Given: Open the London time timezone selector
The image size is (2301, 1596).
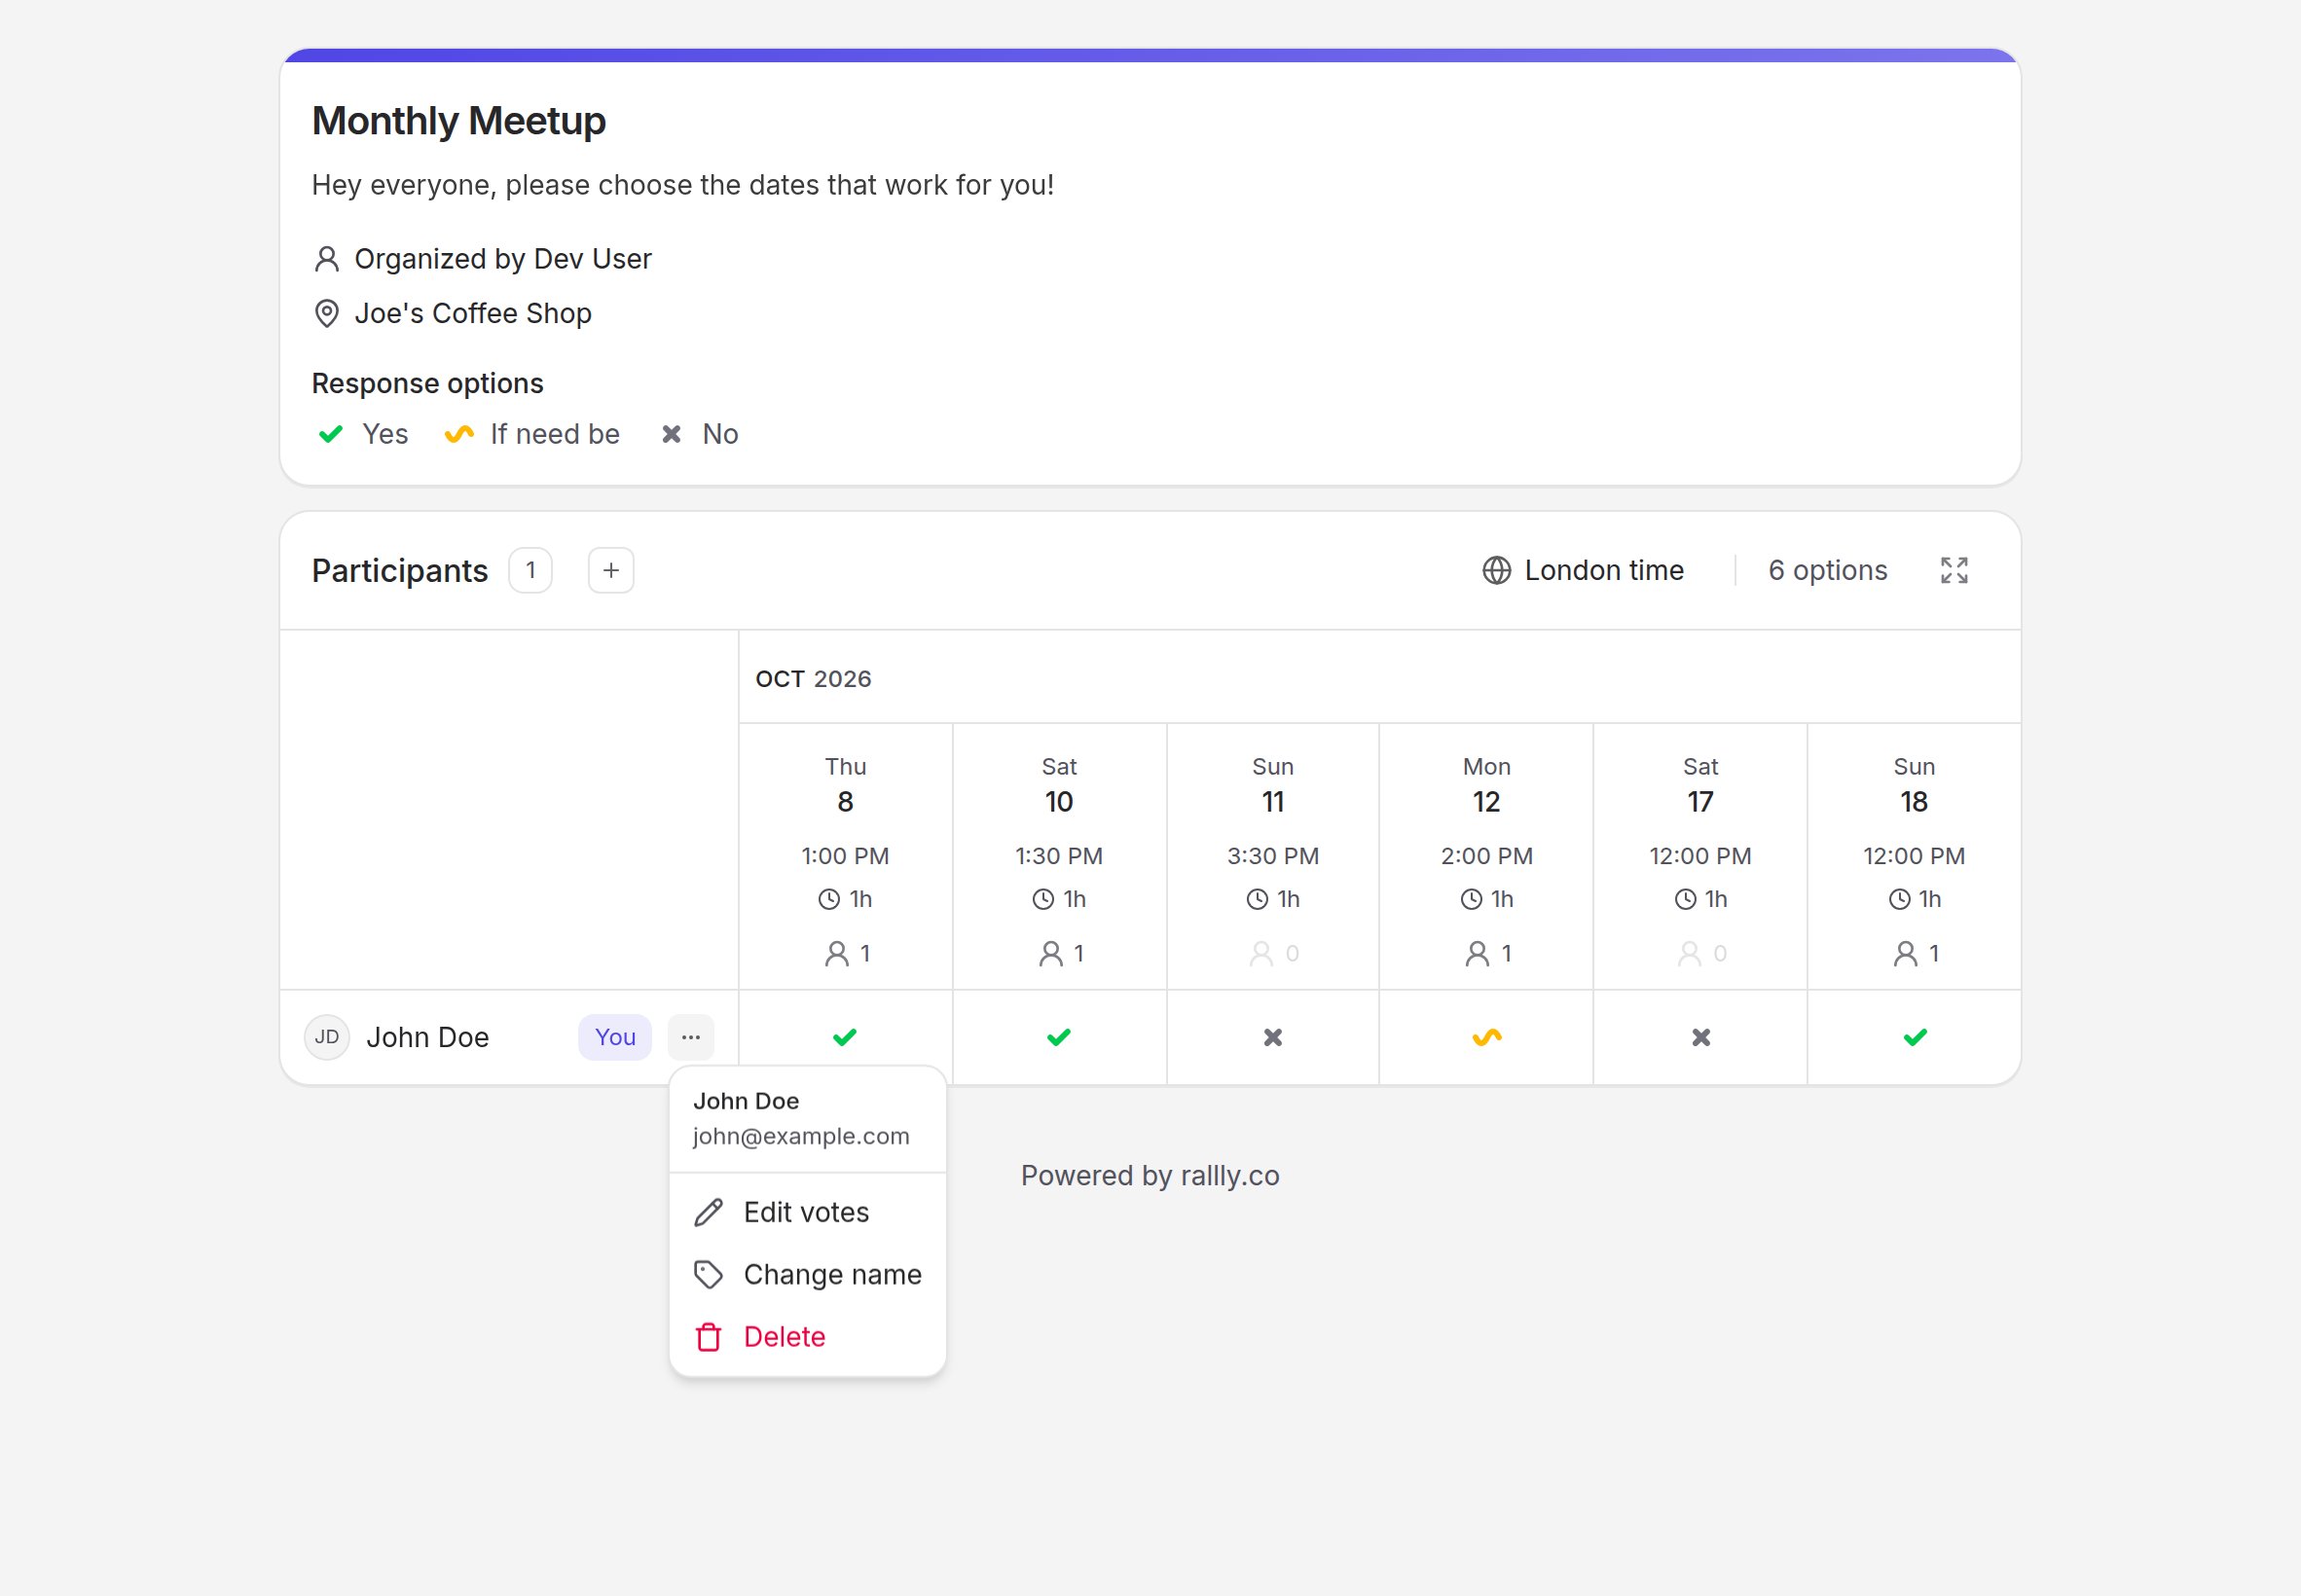Looking at the screenshot, I should coord(1583,570).
